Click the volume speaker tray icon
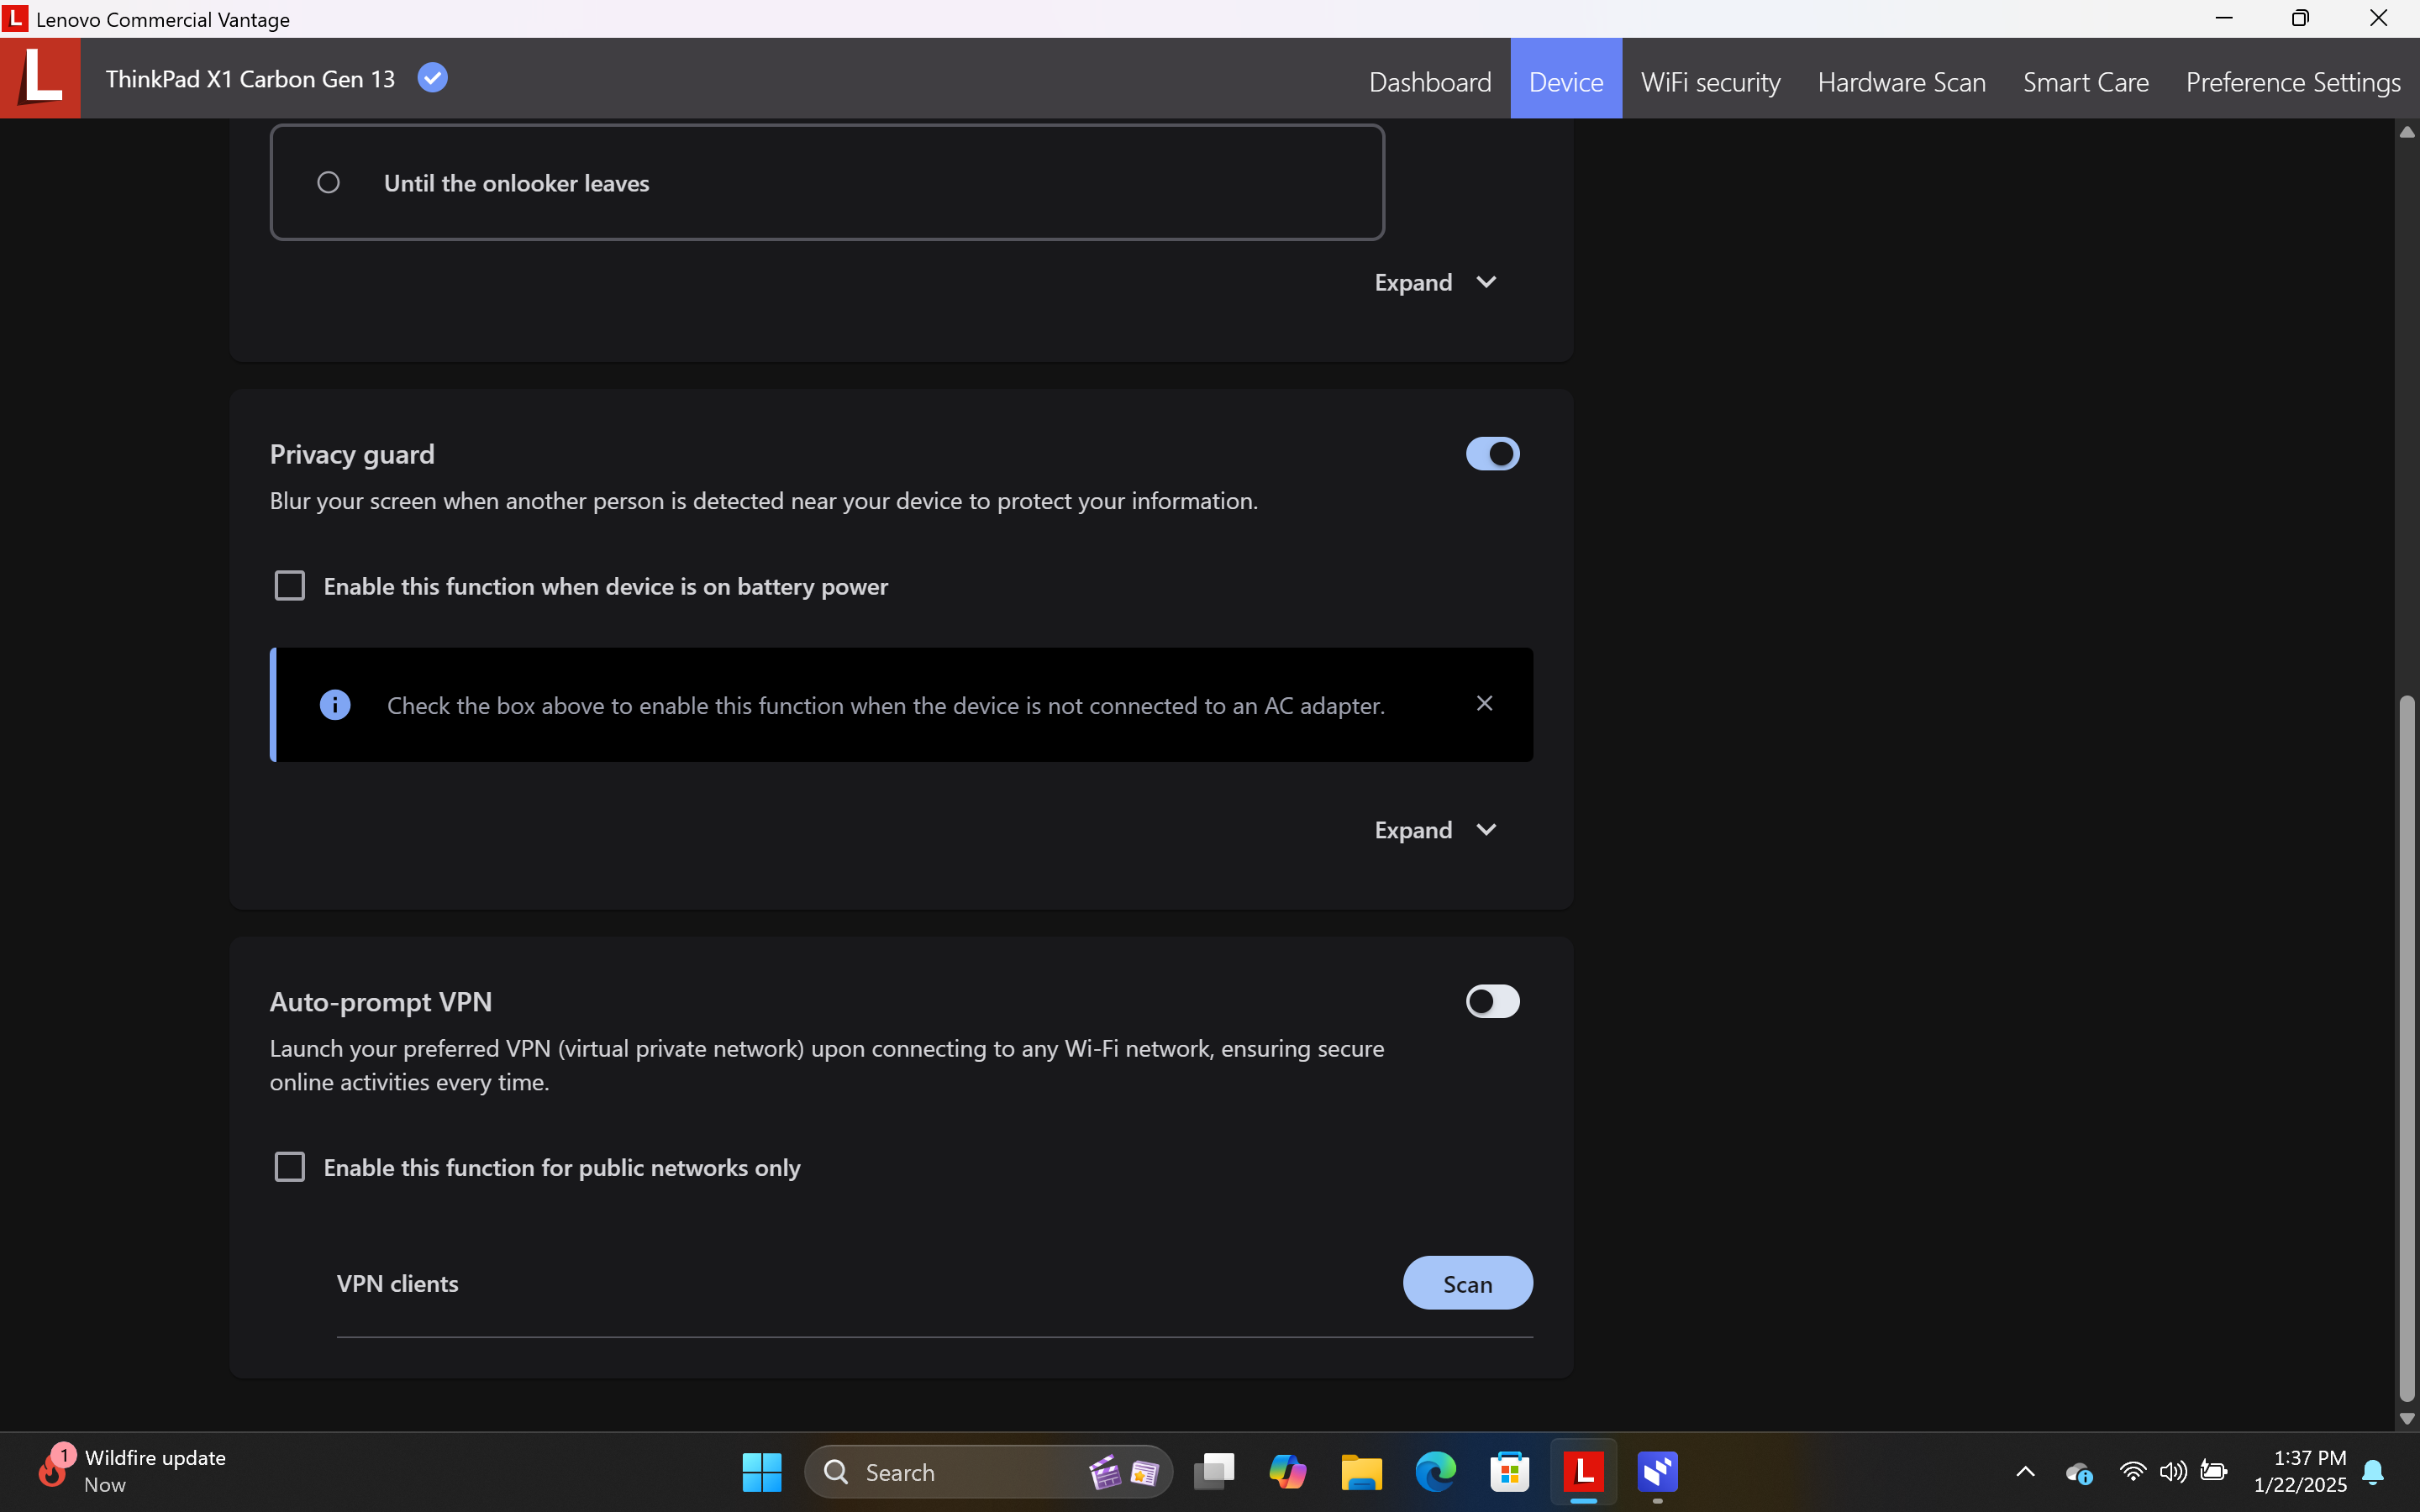This screenshot has width=2420, height=1512. coord(2173,1472)
